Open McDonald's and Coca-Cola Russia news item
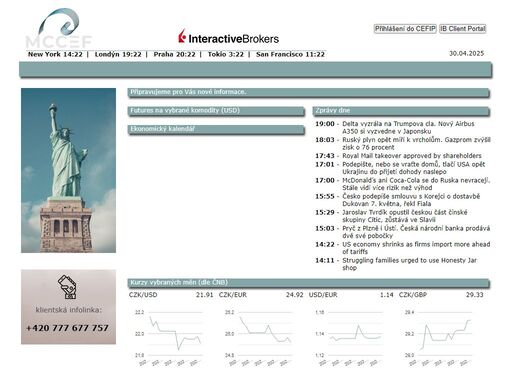The image size is (512, 384). click(416, 184)
